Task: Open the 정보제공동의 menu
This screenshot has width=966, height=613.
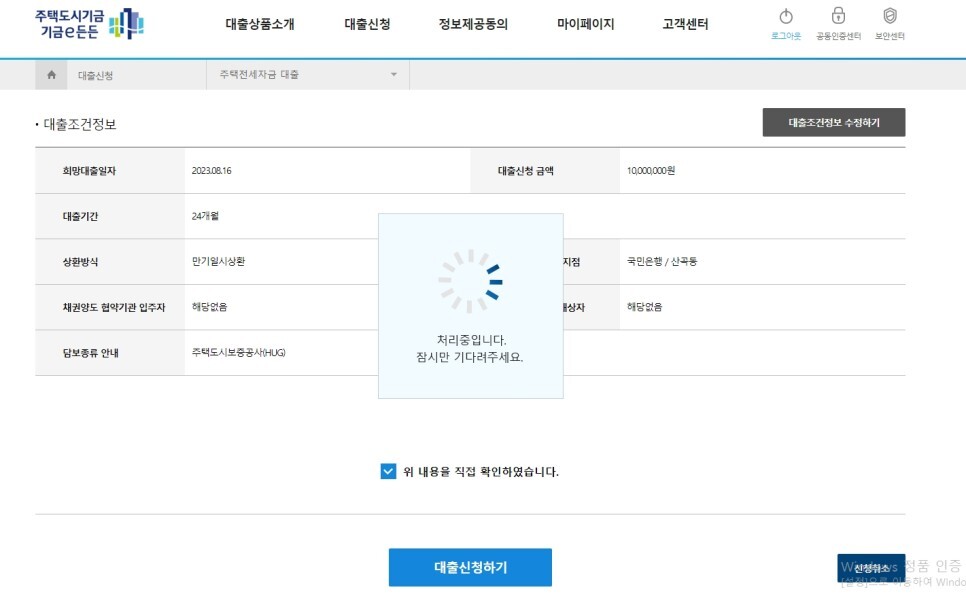Action: 474,24
